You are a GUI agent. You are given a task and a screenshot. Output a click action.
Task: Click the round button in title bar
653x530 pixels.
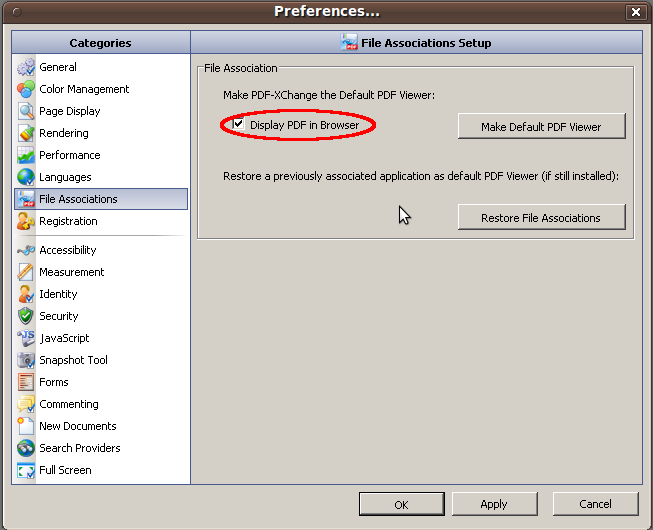click(x=17, y=12)
